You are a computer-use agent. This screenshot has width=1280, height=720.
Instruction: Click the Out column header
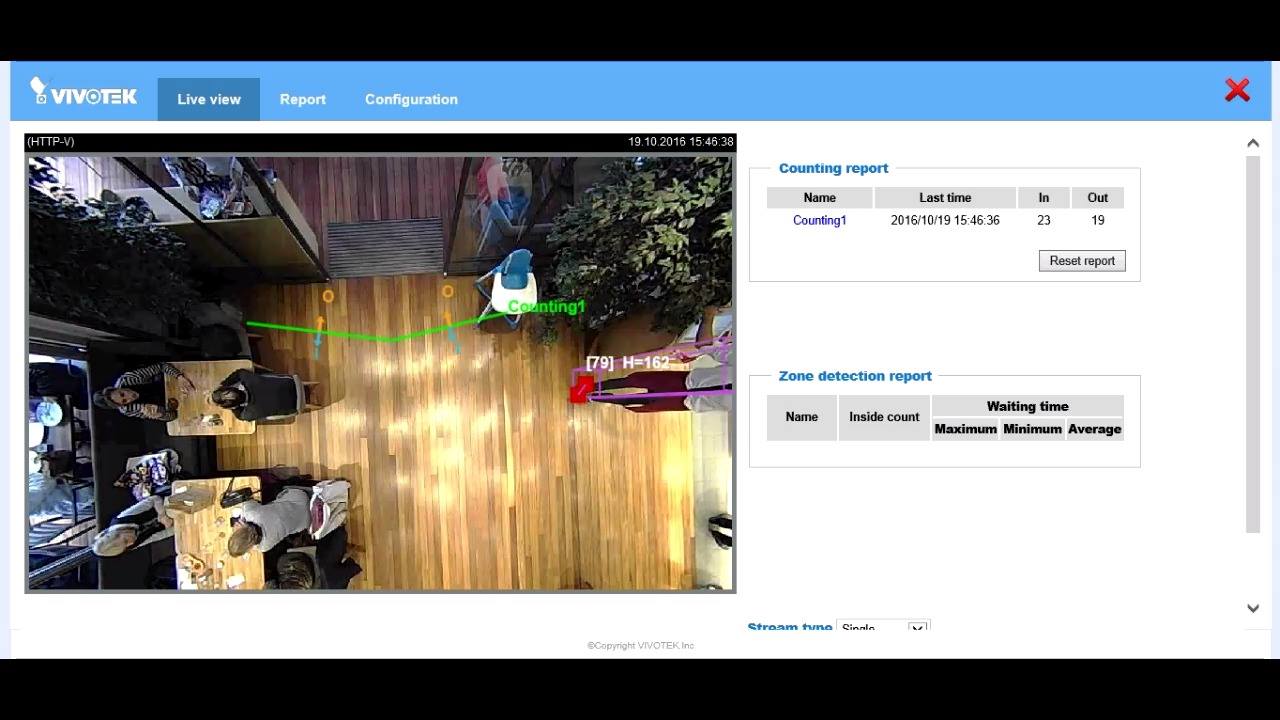click(1098, 197)
